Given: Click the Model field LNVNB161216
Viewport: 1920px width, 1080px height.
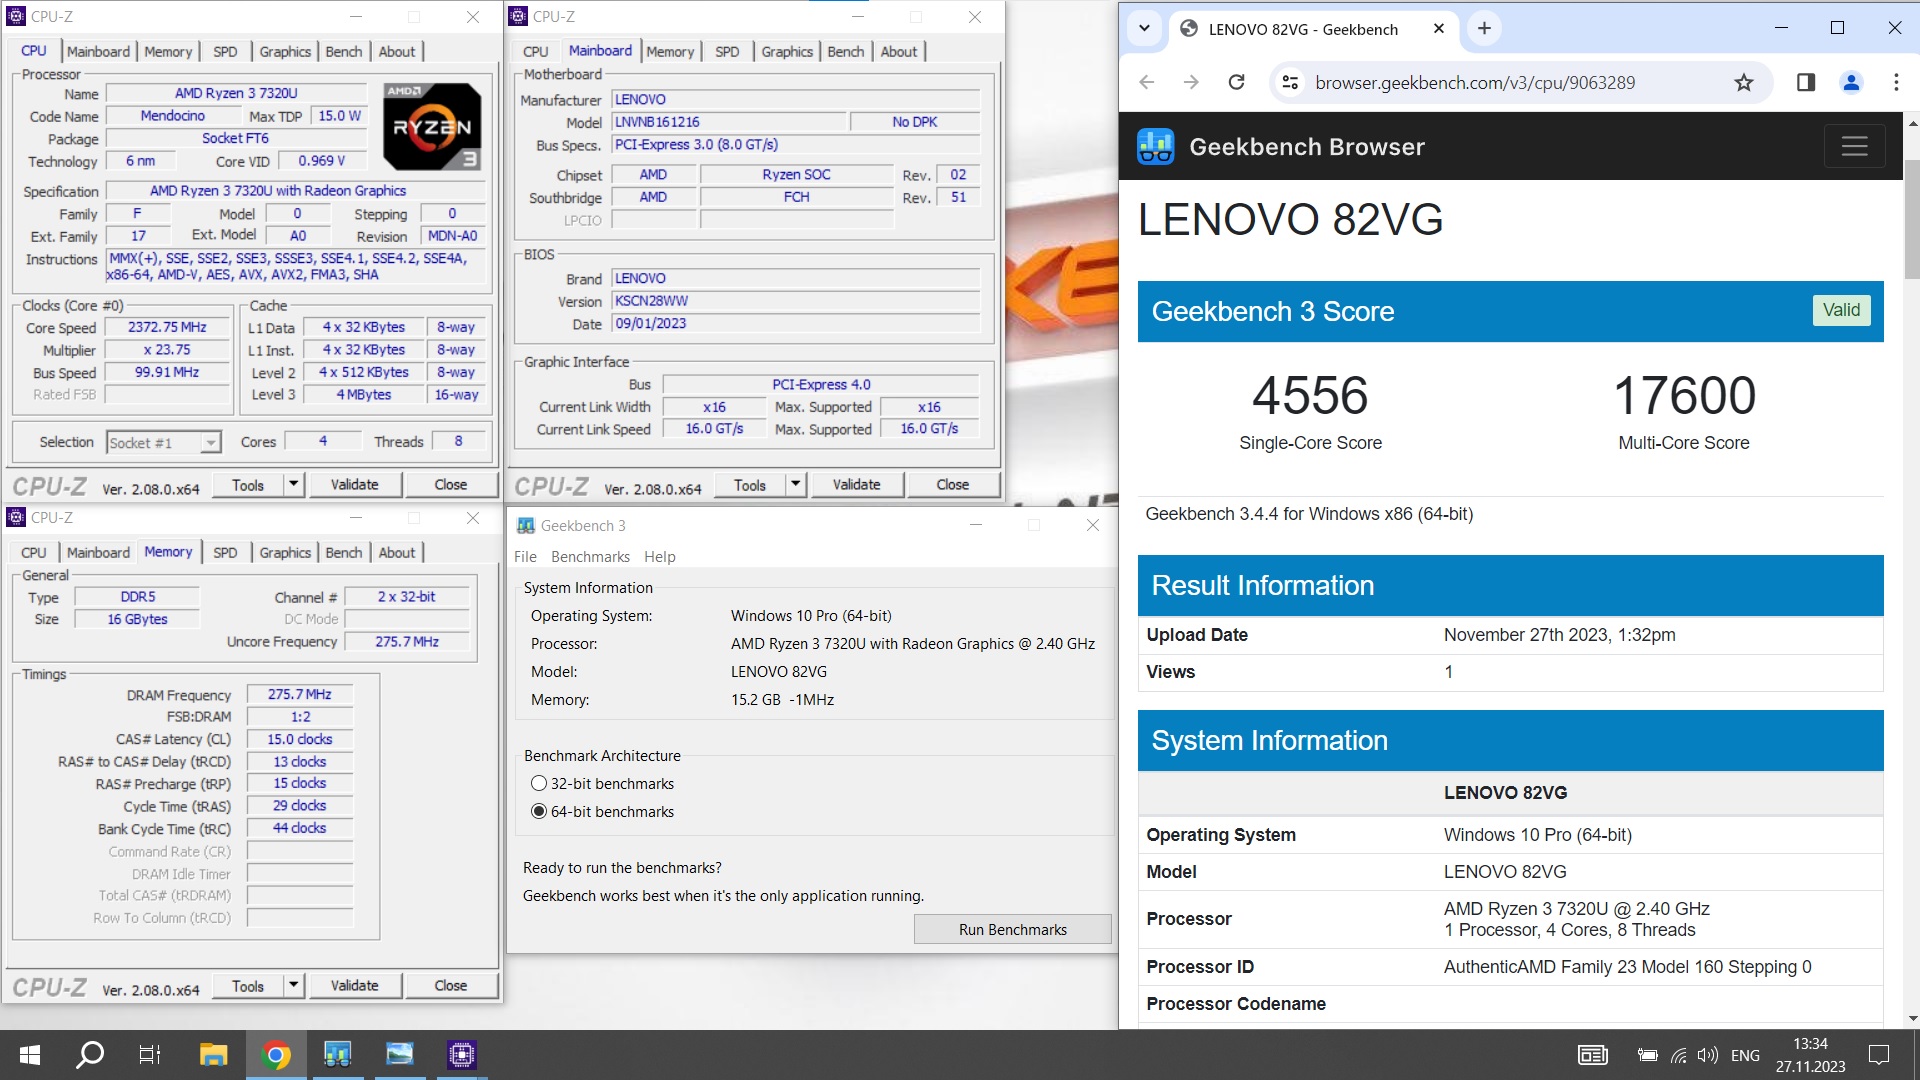Looking at the screenshot, I should 727,122.
